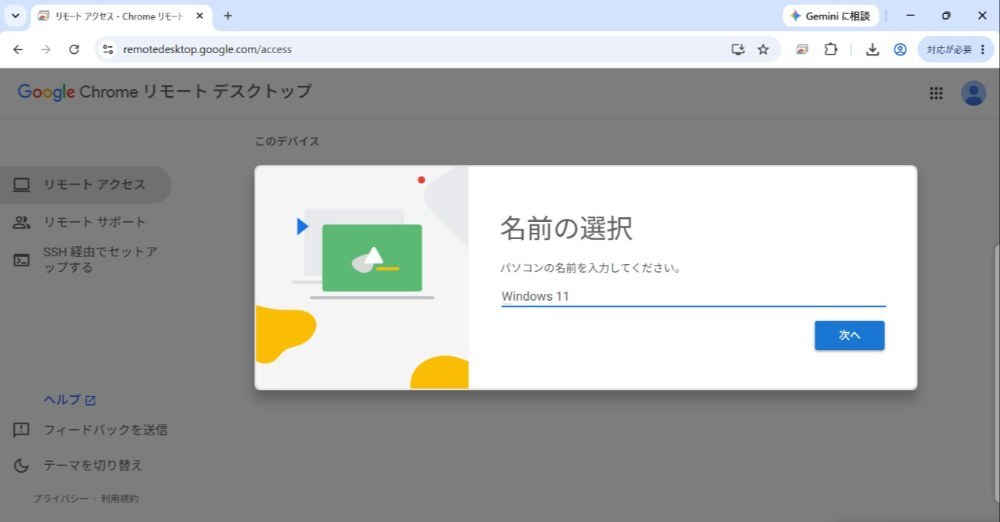
Task: Open the Google apps grid icon
Action: click(x=936, y=93)
